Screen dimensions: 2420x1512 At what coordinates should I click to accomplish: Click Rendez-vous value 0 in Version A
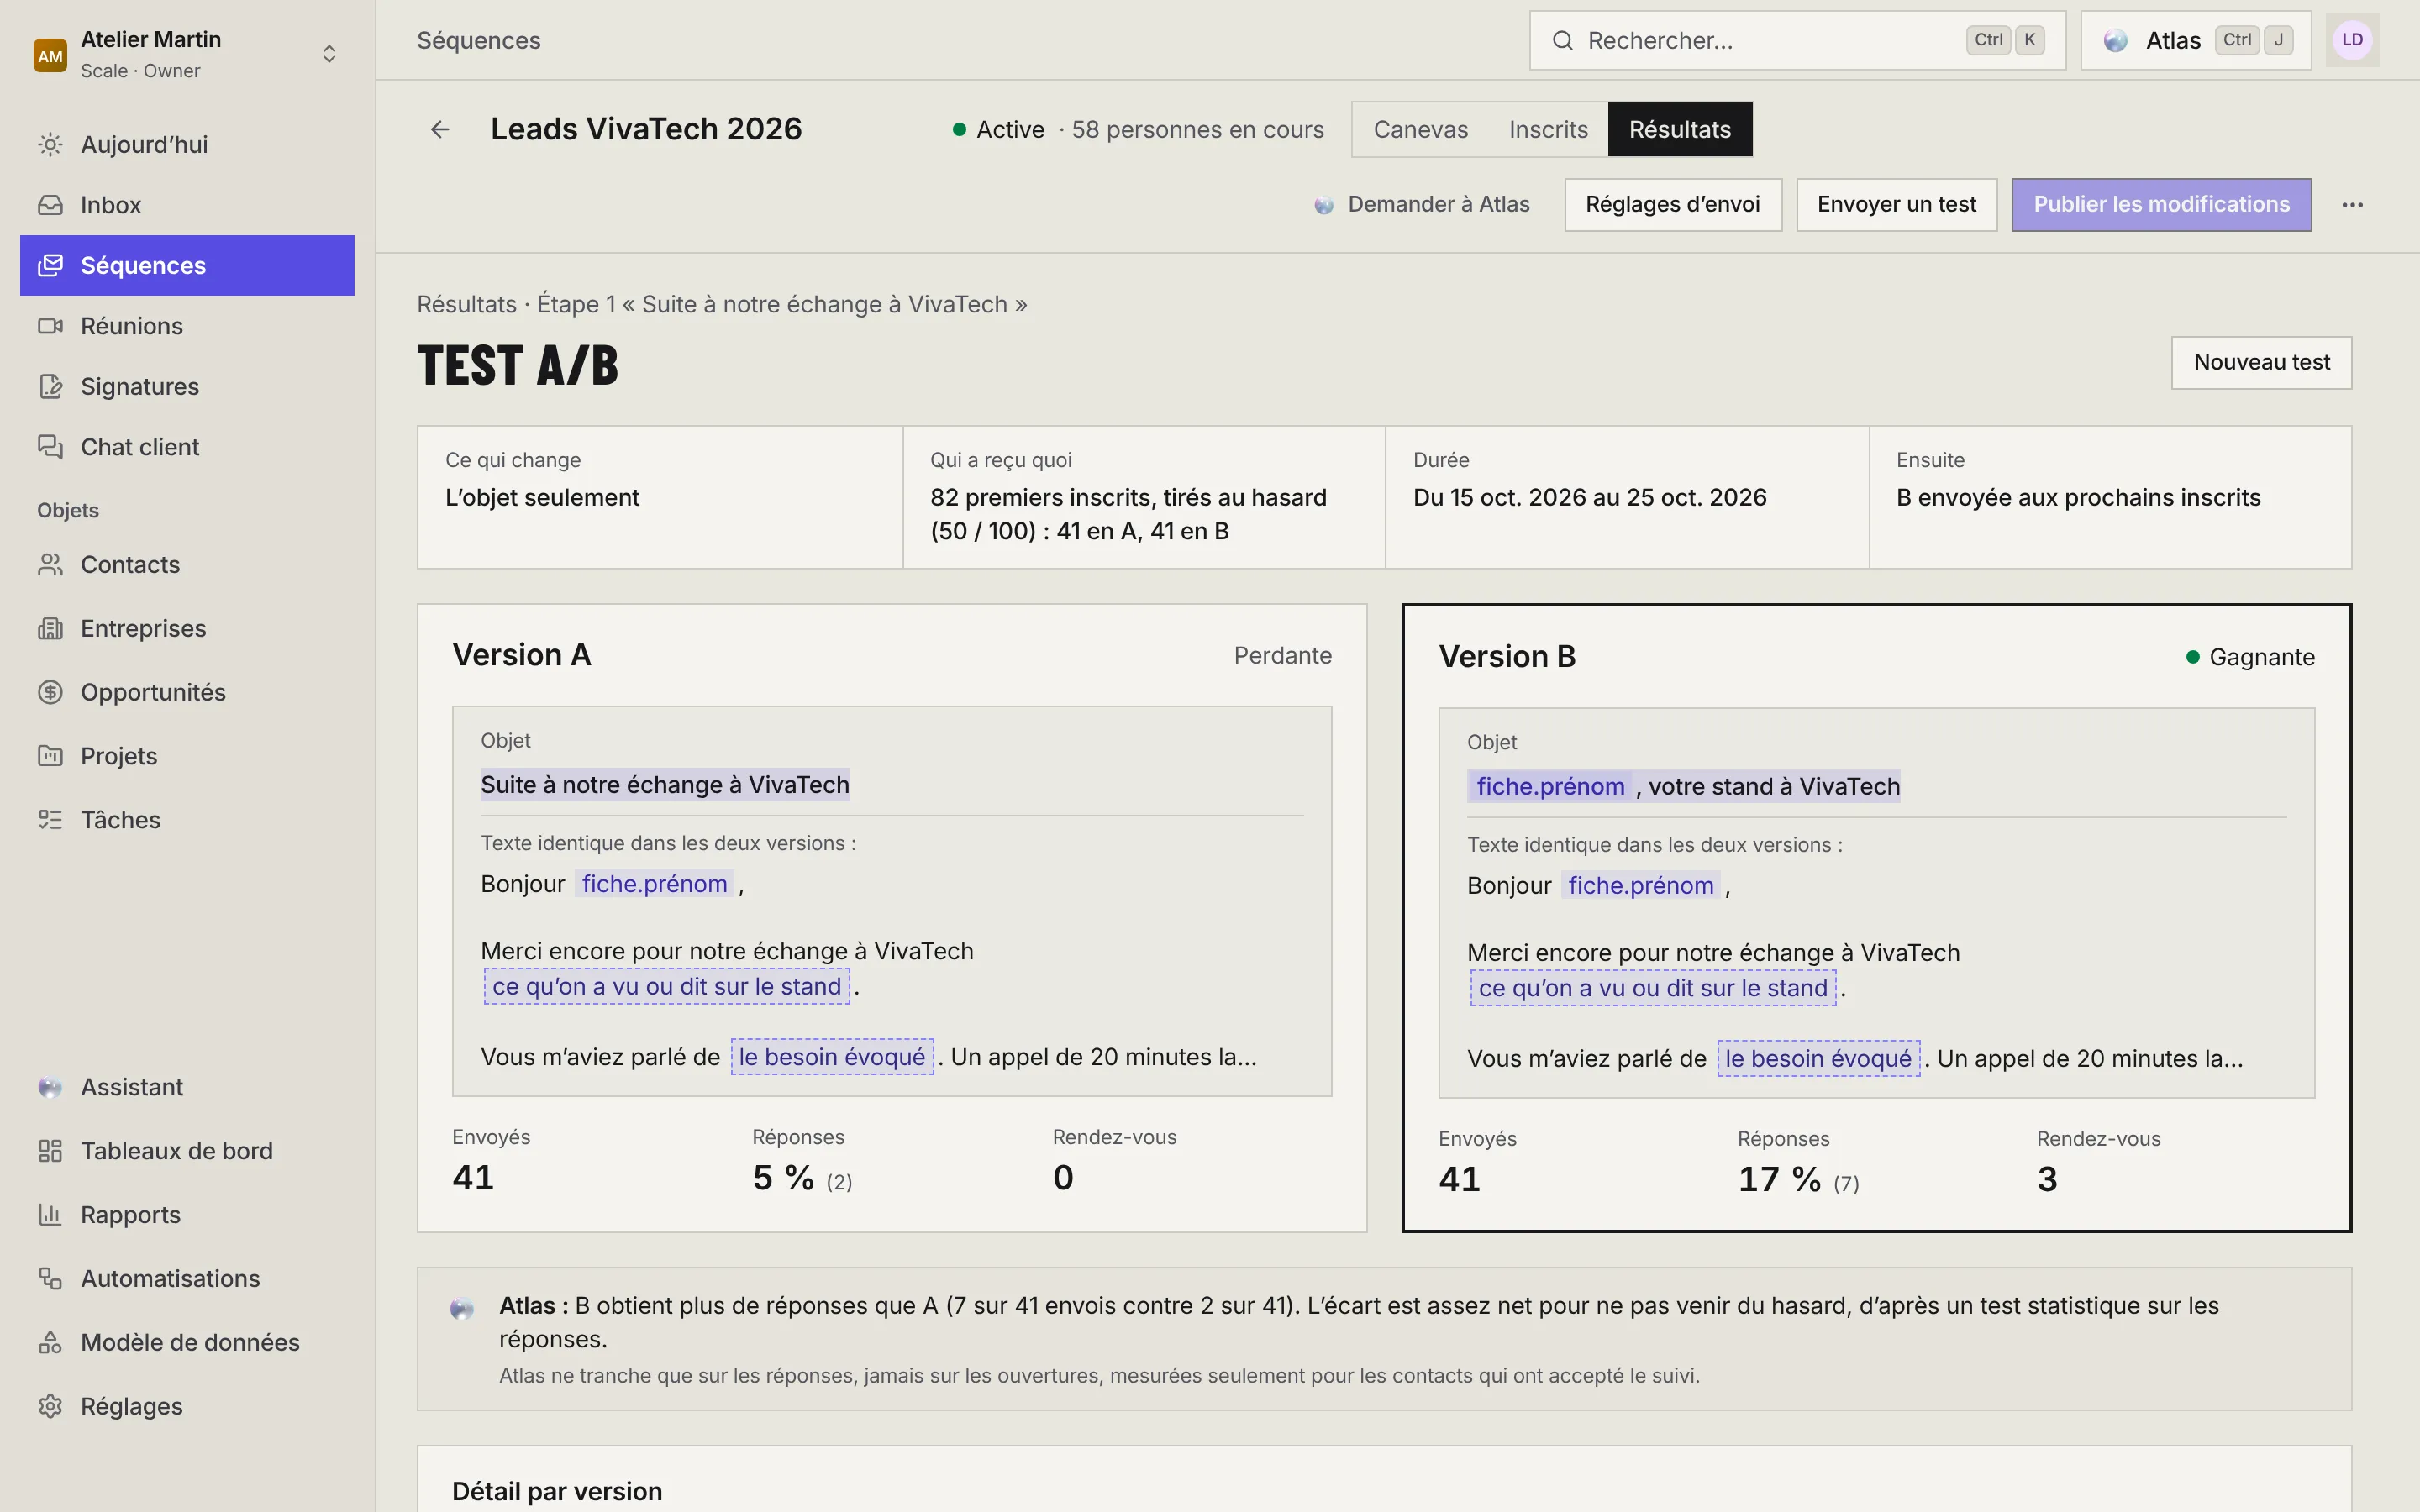click(1063, 1178)
